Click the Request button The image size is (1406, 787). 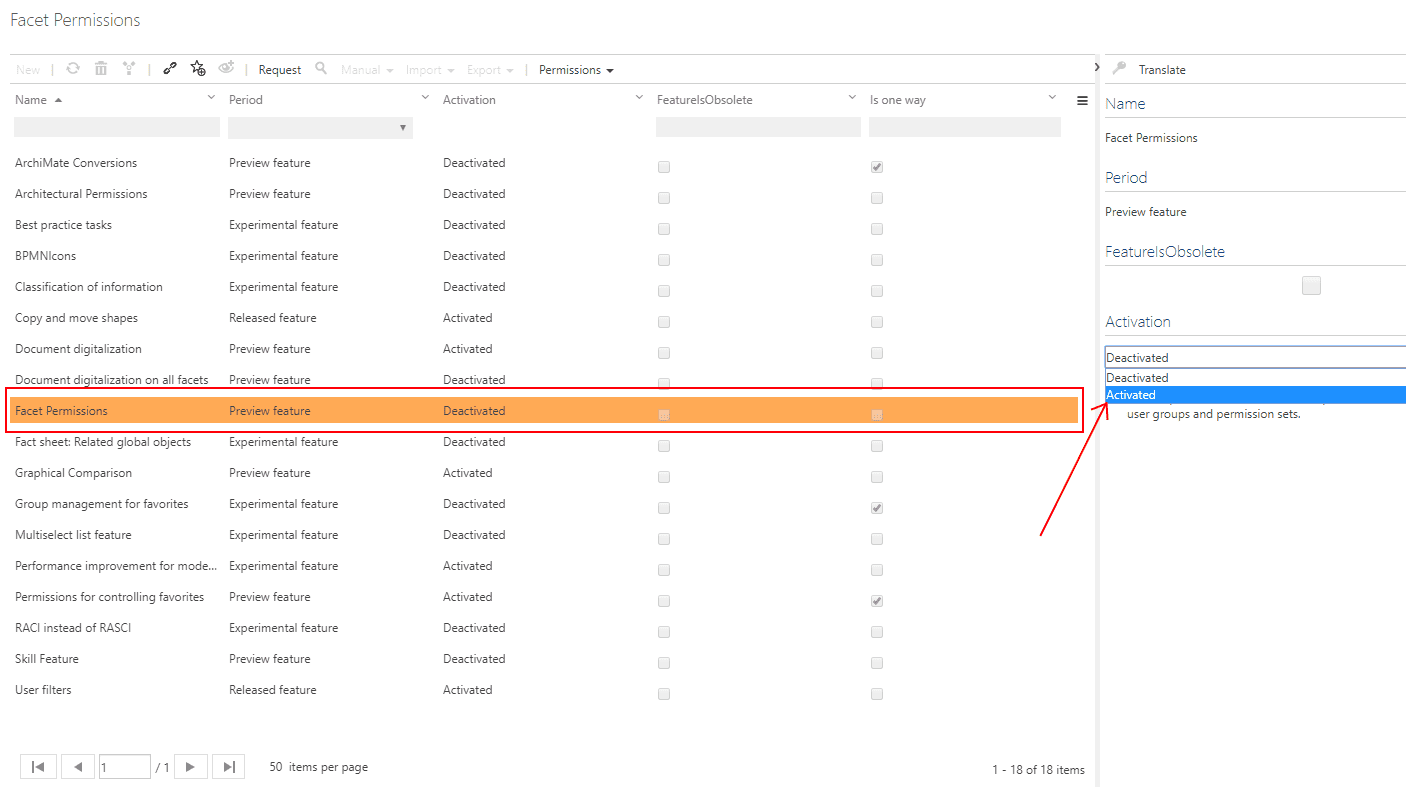280,70
